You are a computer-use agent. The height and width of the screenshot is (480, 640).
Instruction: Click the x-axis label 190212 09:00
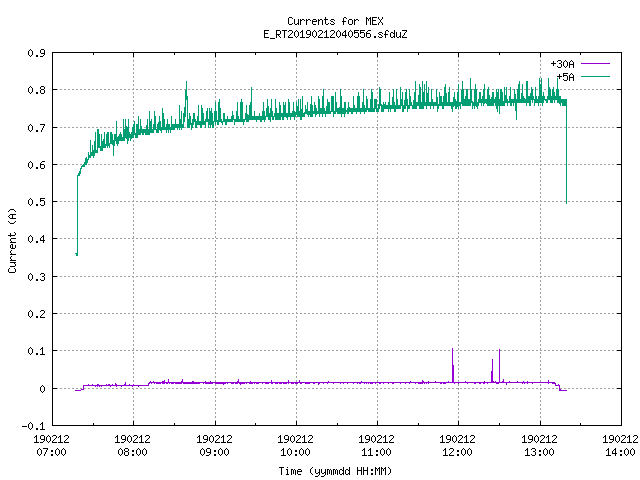tap(214, 445)
